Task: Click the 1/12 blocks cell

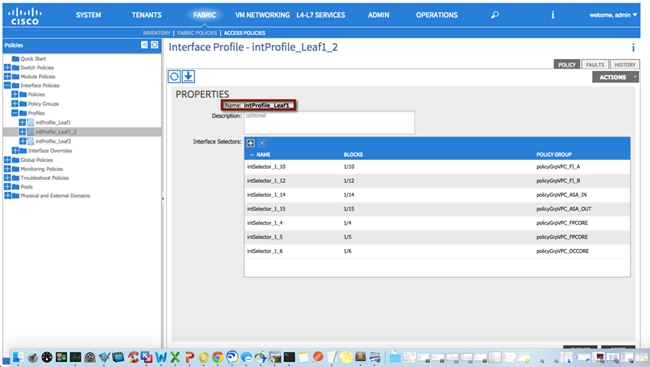Action: pos(349,181)
